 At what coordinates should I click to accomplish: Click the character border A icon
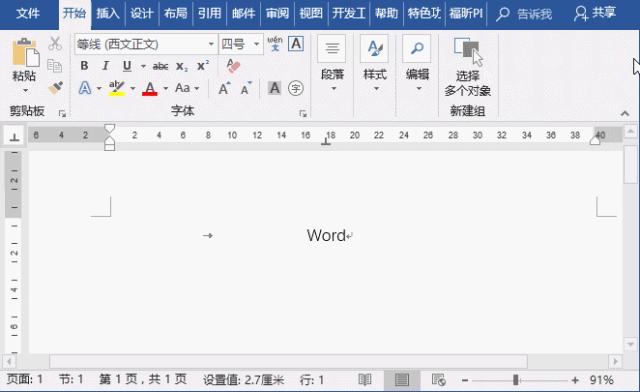point(296,43)
